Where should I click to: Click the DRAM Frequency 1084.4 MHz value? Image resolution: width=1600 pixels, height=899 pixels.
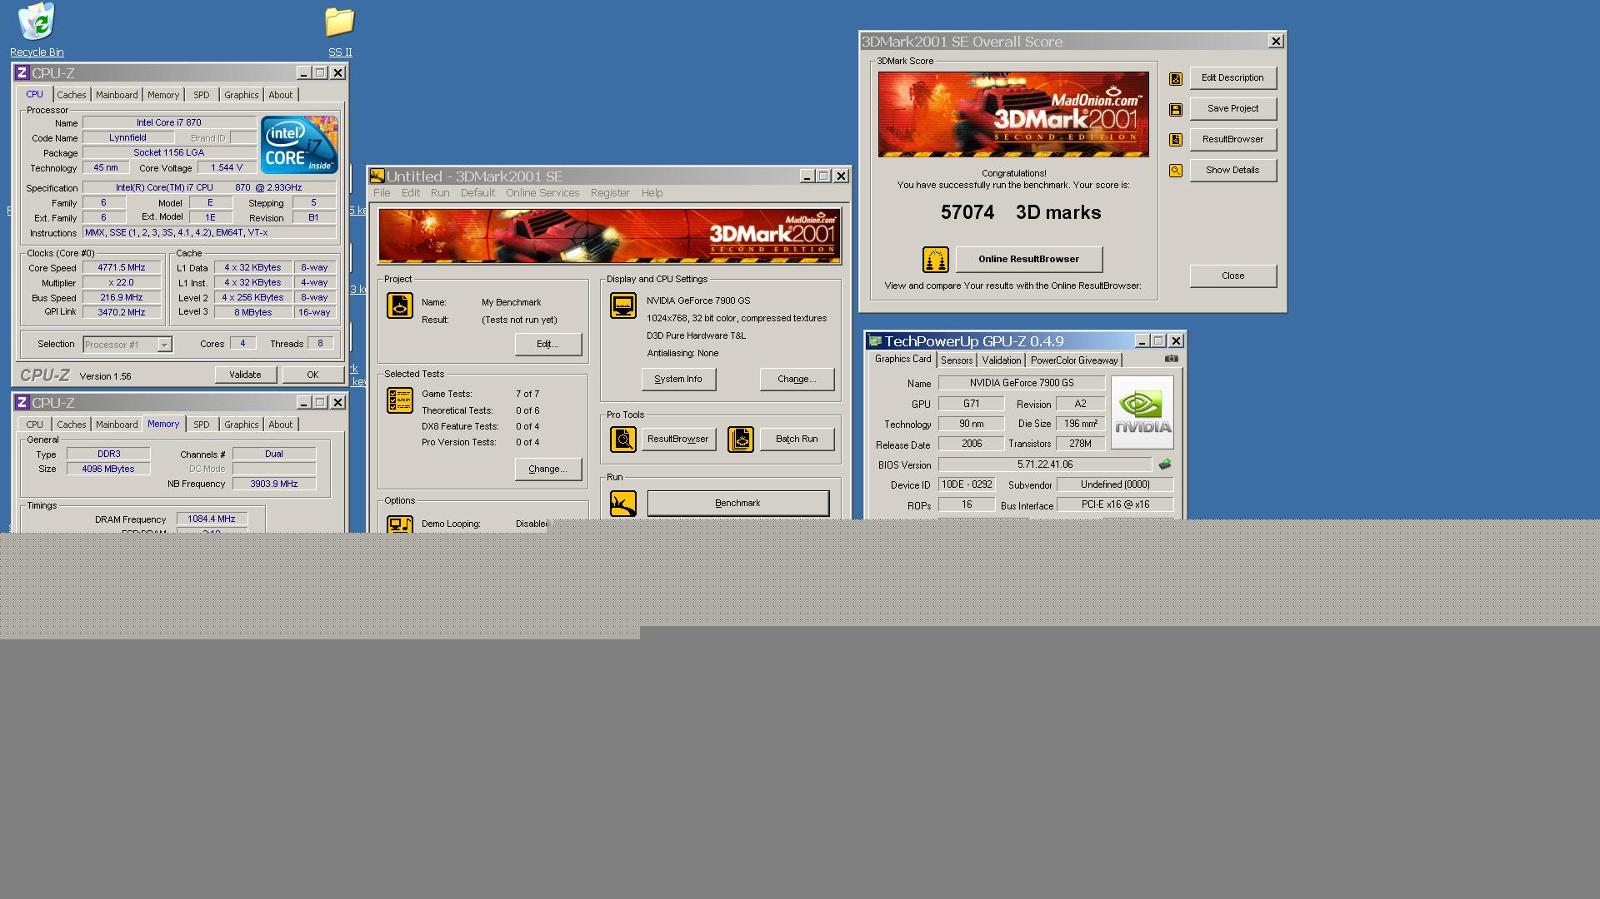212,519
